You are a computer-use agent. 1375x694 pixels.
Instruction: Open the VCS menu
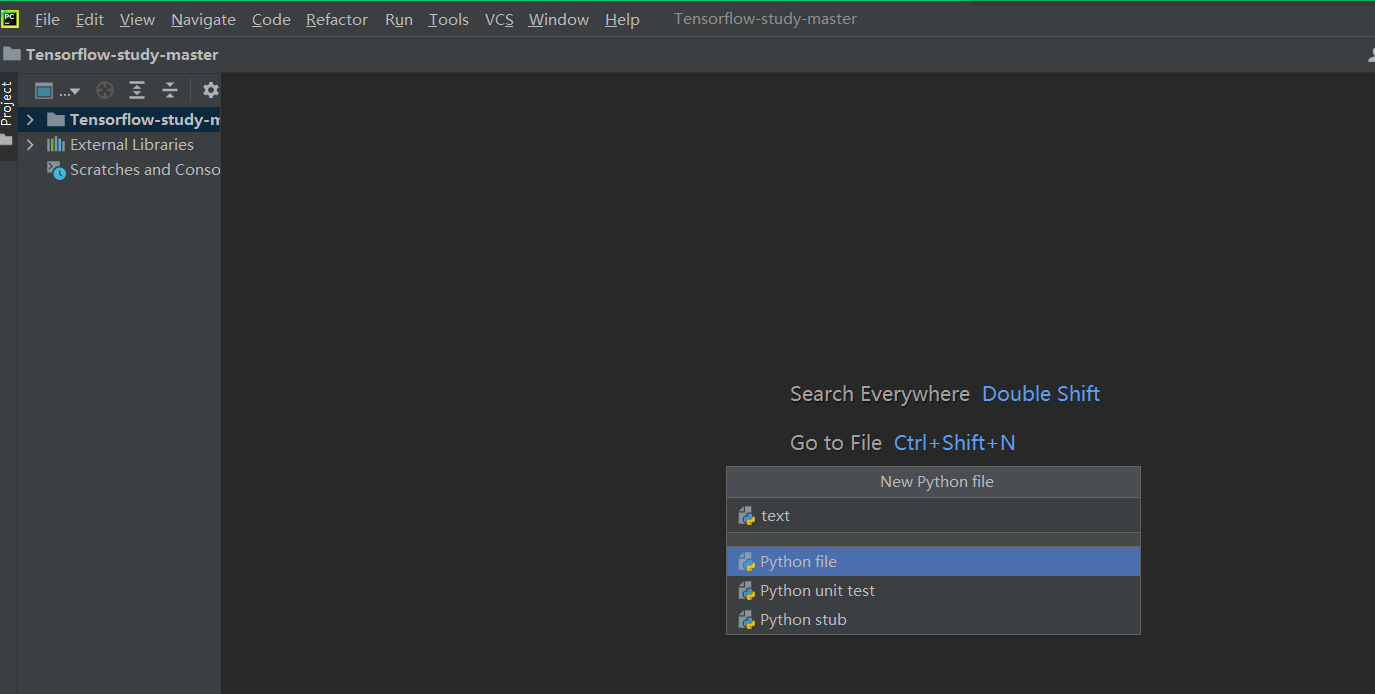pyautogui.click(x=499, y=19)
